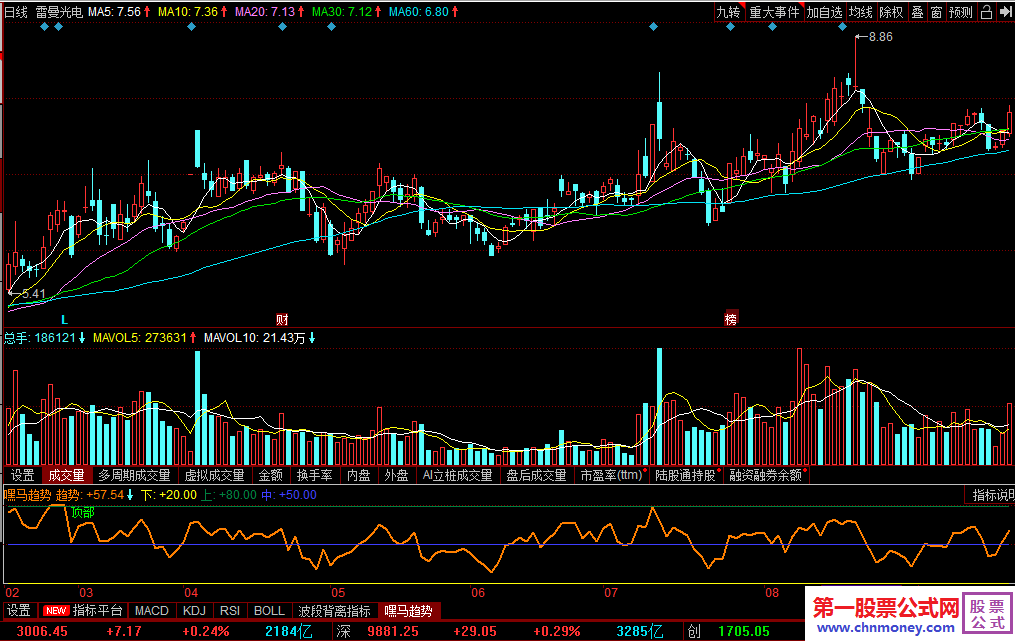This screenshot has width=1015, height=641.
Task: Click the 8.86 high price label
Action: point(880,37)
